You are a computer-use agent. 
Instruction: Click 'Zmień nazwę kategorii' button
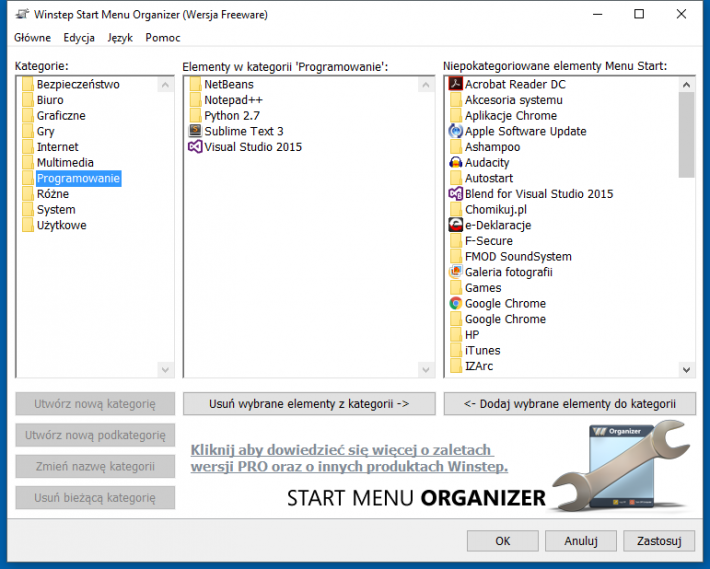pyautogui.click(x=95, y=466)
